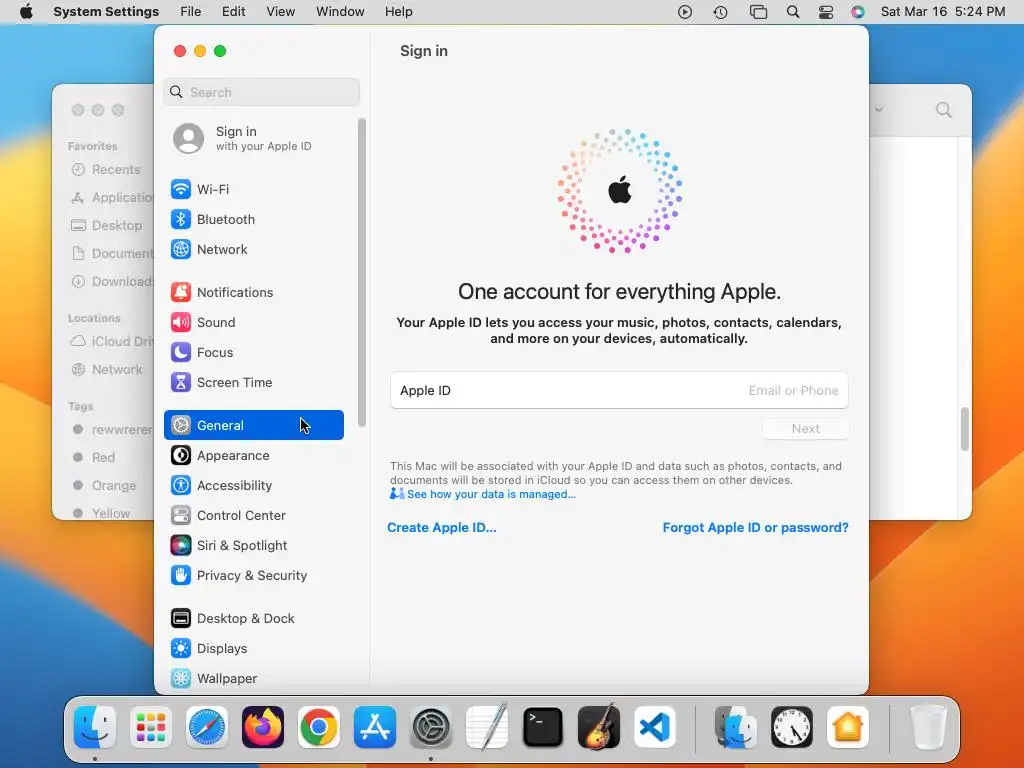
Task: Open Appearance settings
Action: (x=253, y=456)
